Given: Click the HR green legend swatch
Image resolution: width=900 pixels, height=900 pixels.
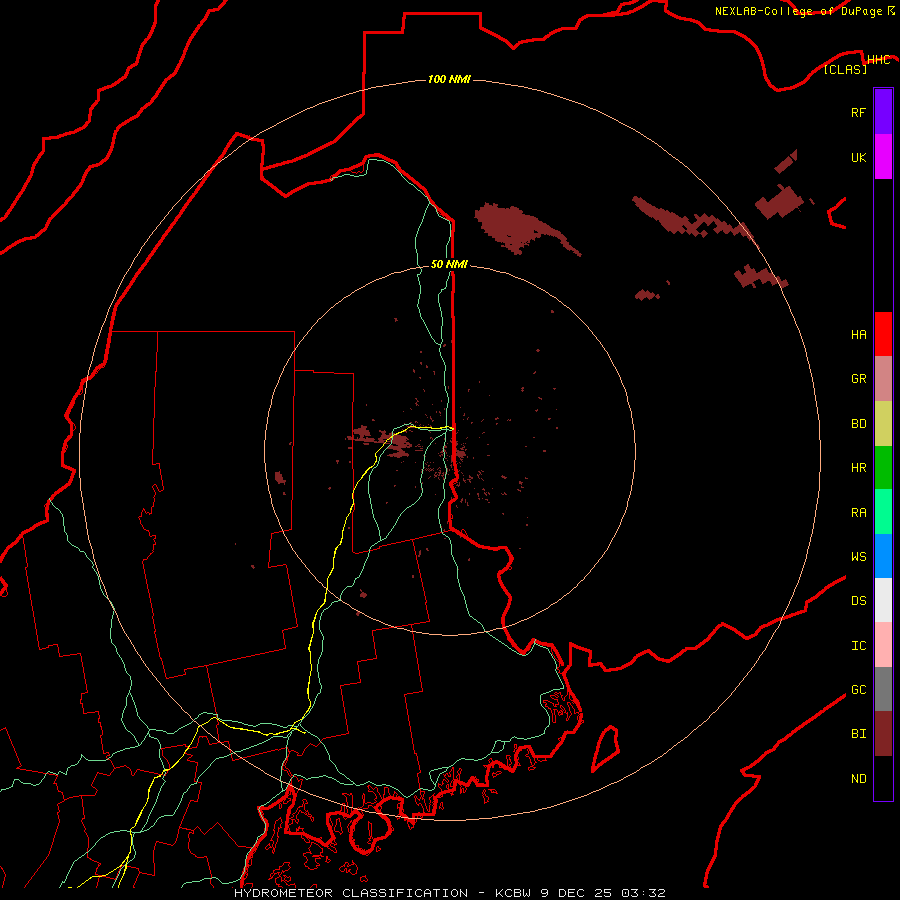Looking at the screenshot, I should (x=883, y=468).
